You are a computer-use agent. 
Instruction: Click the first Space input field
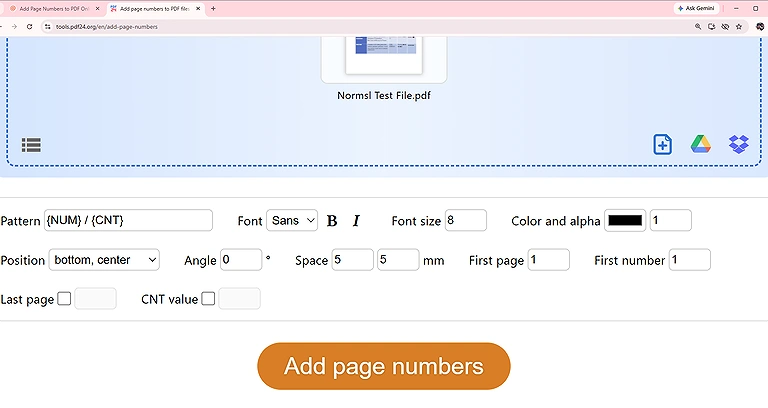click(x=353, y=260)
